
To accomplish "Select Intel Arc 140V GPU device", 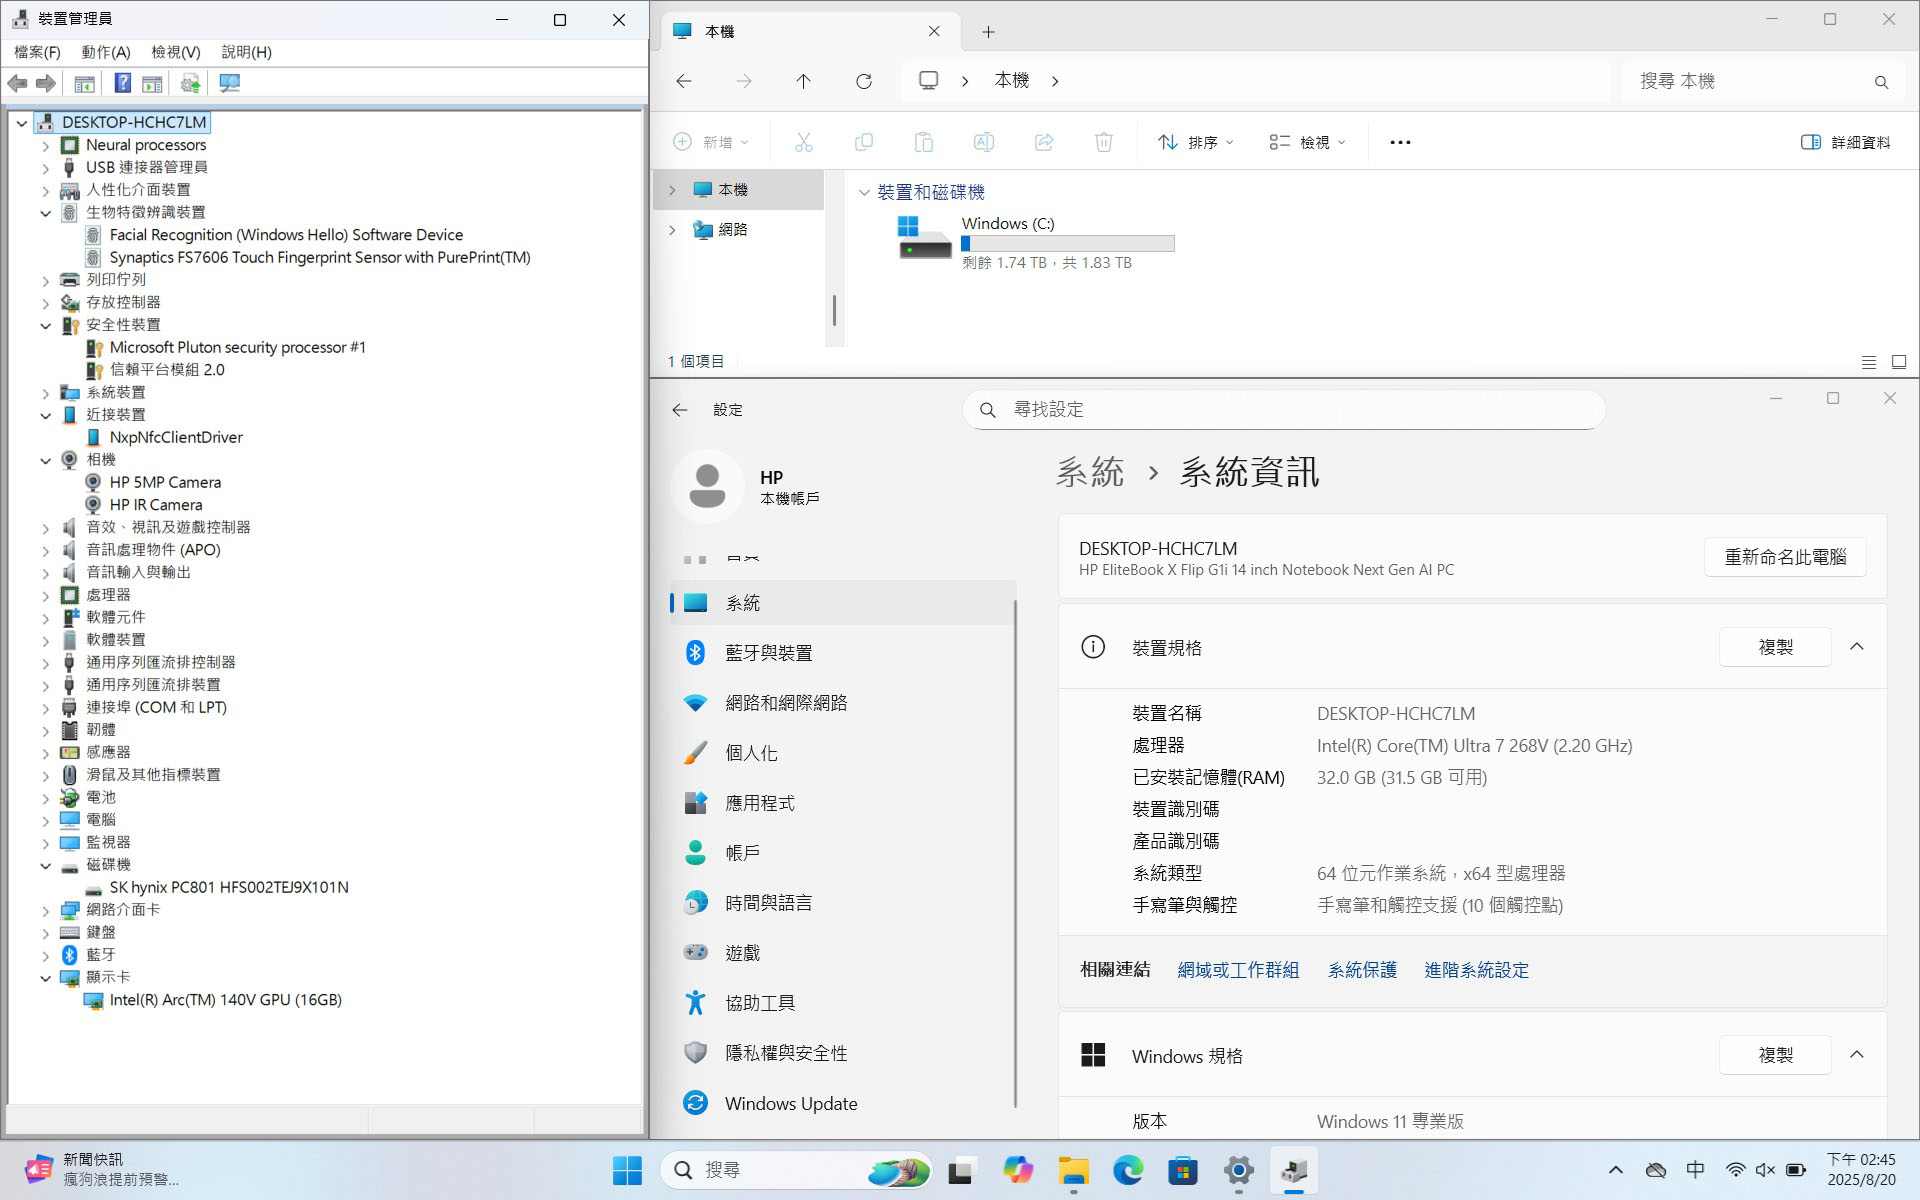I will tap(225, 1000).
